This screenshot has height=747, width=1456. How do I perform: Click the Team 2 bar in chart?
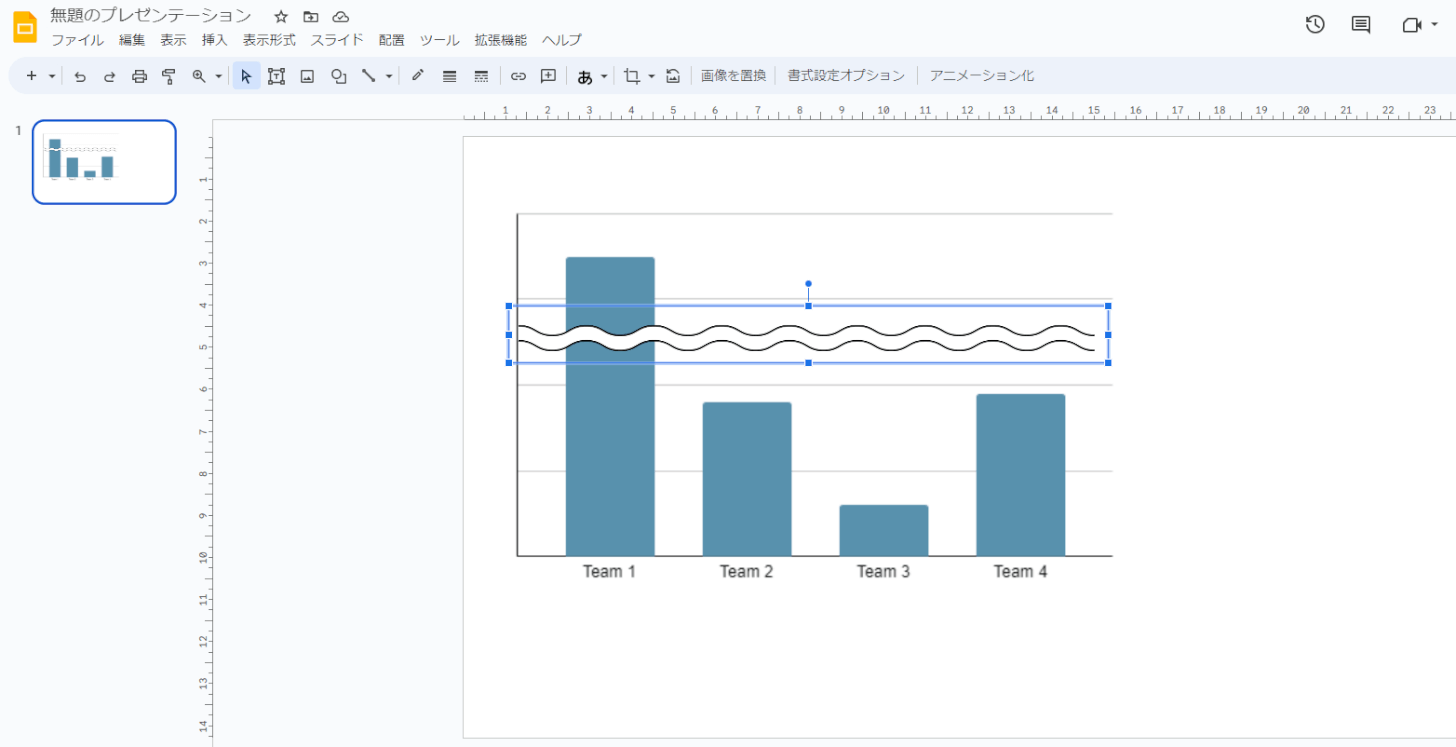pyautogui.click(x=747, y=479)
